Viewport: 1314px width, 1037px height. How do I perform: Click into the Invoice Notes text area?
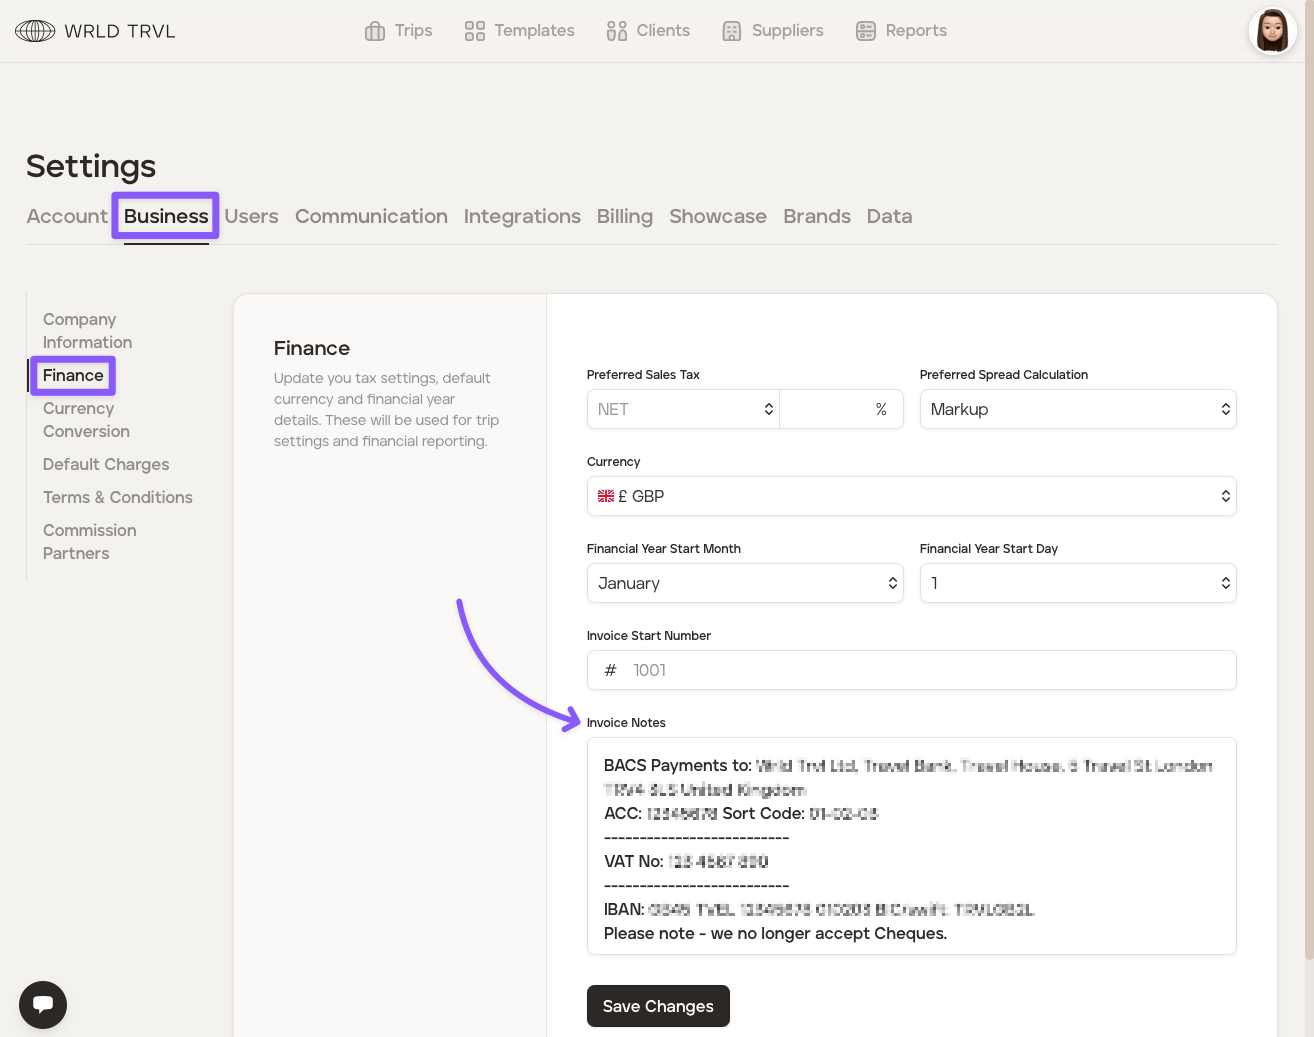[x=911, y=846]
